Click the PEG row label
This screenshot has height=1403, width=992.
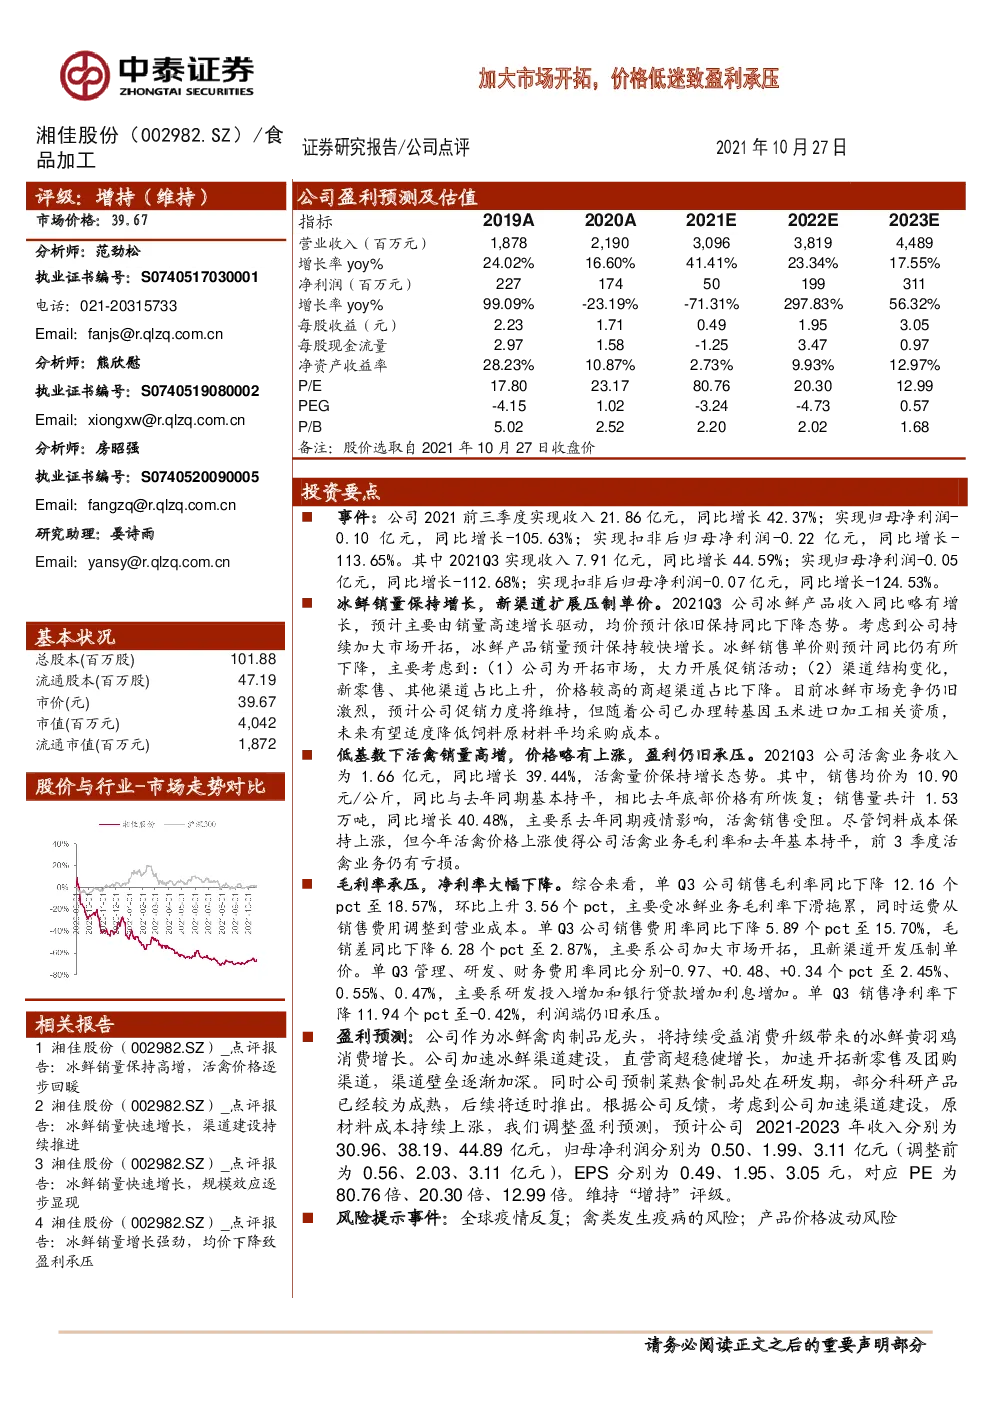(314, 406)
